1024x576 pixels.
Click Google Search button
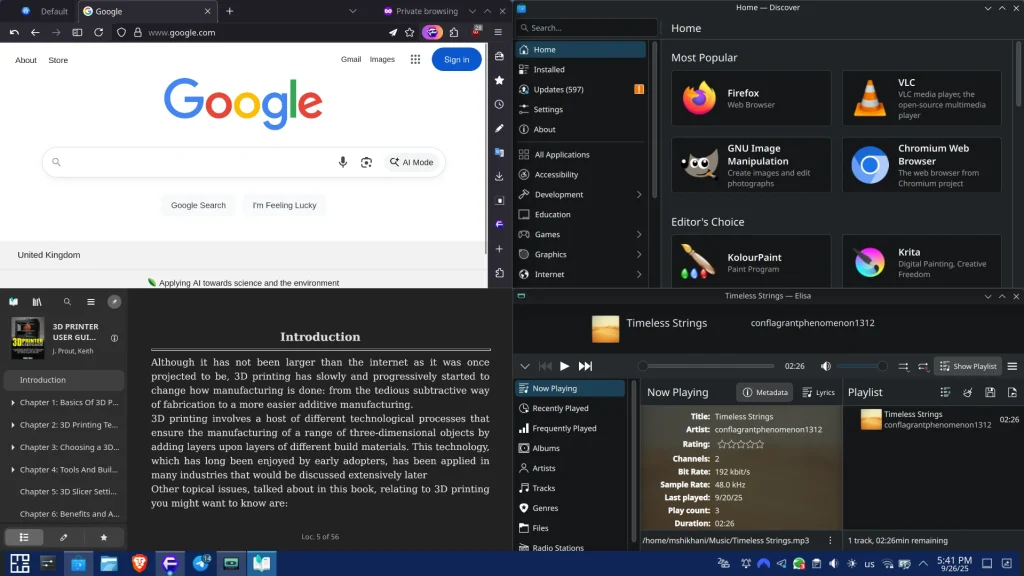pos(199,205)
